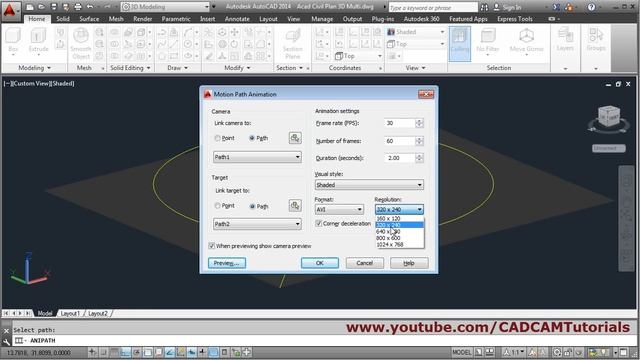Click the Frame rate (FPS) input field

pos(399,123)
